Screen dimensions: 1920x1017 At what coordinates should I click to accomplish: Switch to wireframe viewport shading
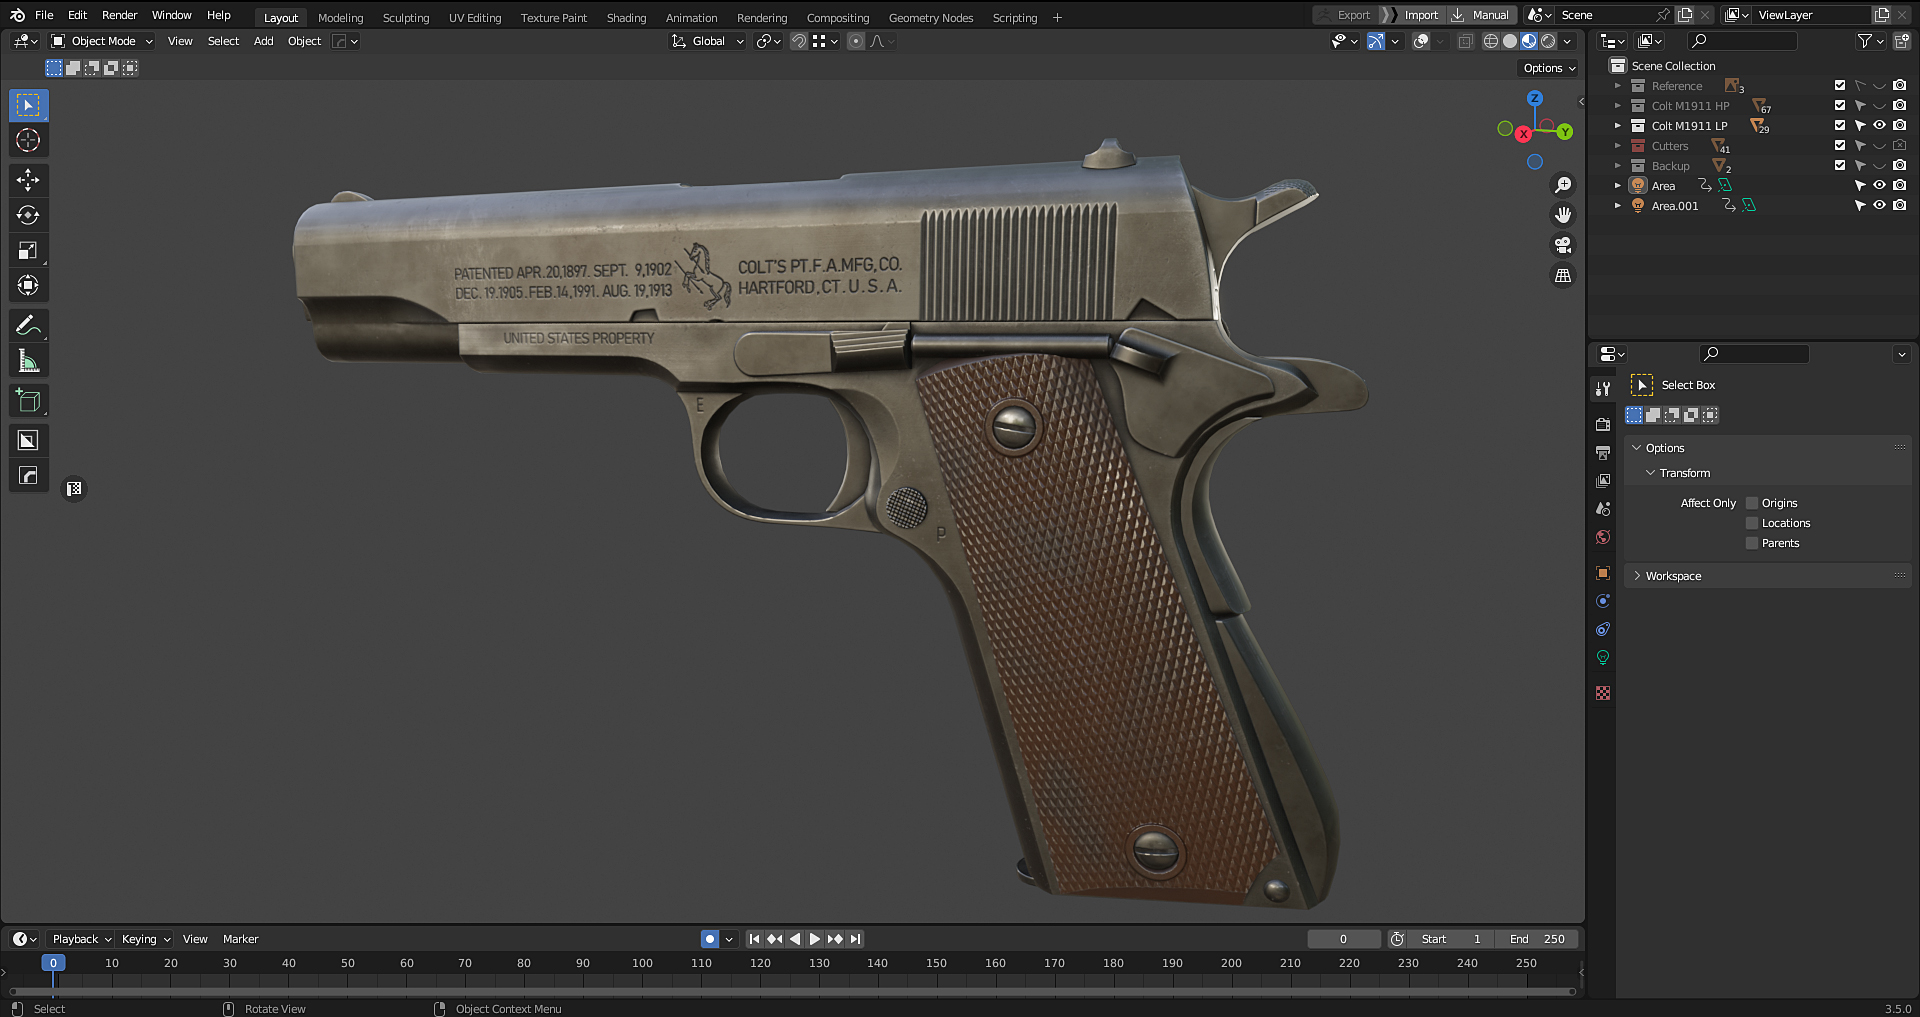pyautogui.click(x=1490, y=41)
